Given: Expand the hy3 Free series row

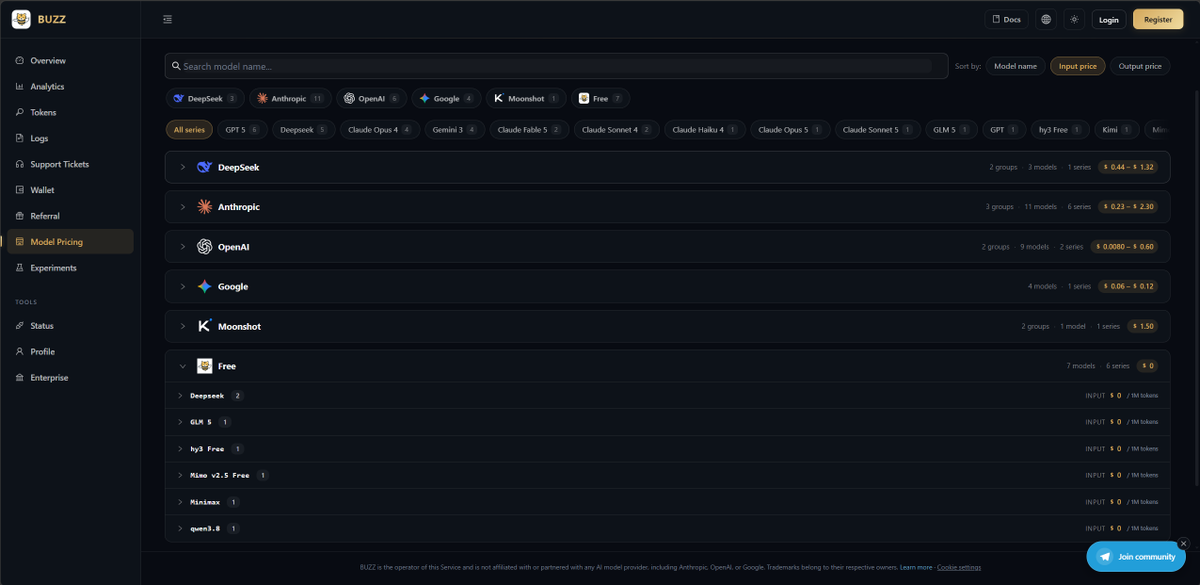Looking at the screenshot, I should click(667, 449).
